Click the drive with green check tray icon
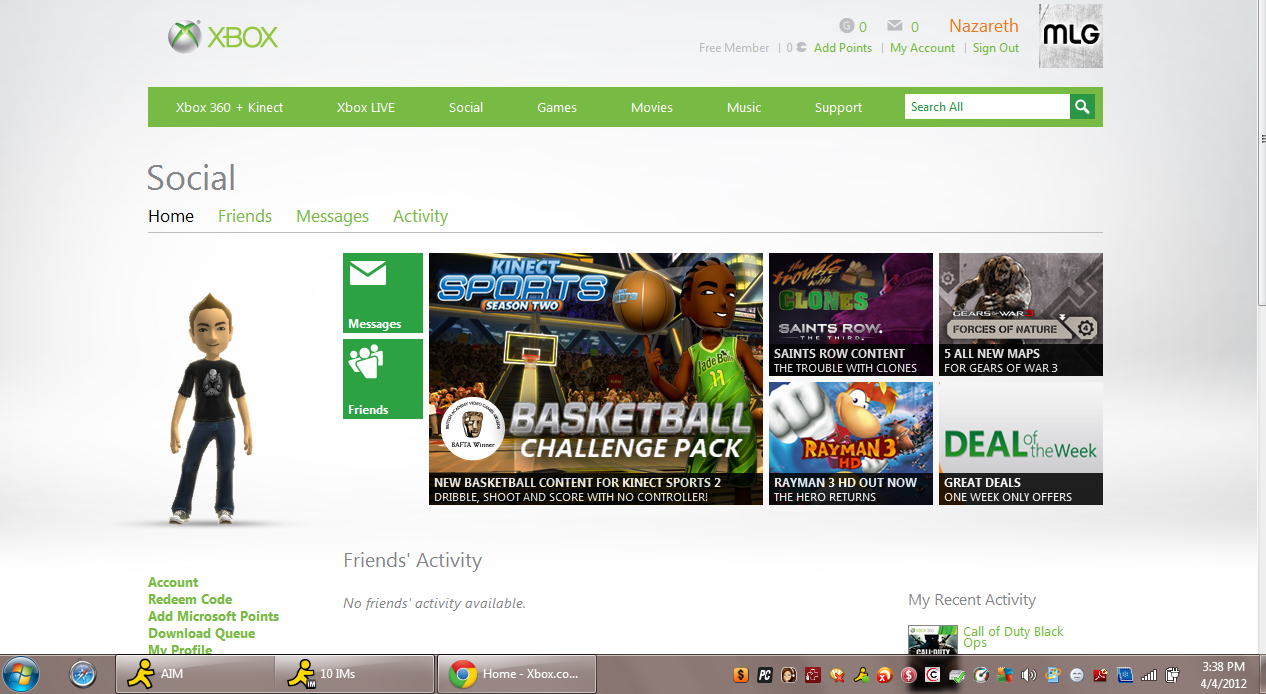1266x694 pixels. point(957,675)
